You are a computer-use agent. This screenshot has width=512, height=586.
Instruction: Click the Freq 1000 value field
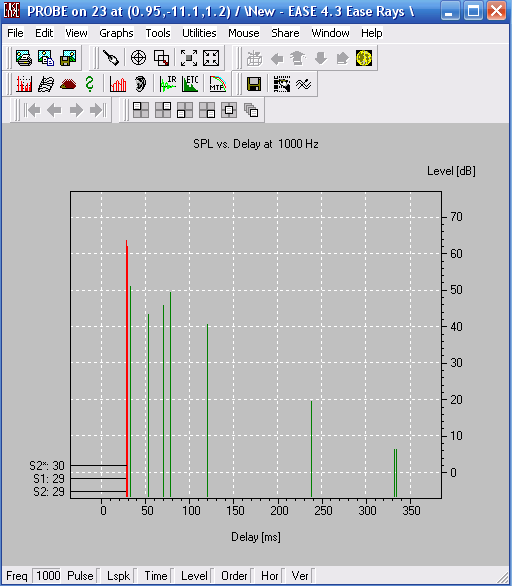coord(47,576)
